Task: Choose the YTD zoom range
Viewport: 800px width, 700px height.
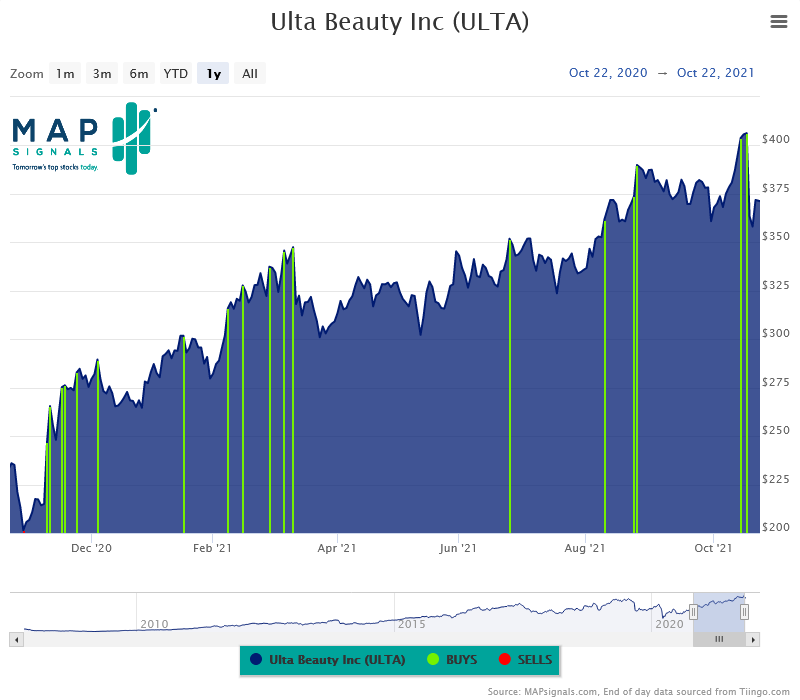Action: coord(176,73)
